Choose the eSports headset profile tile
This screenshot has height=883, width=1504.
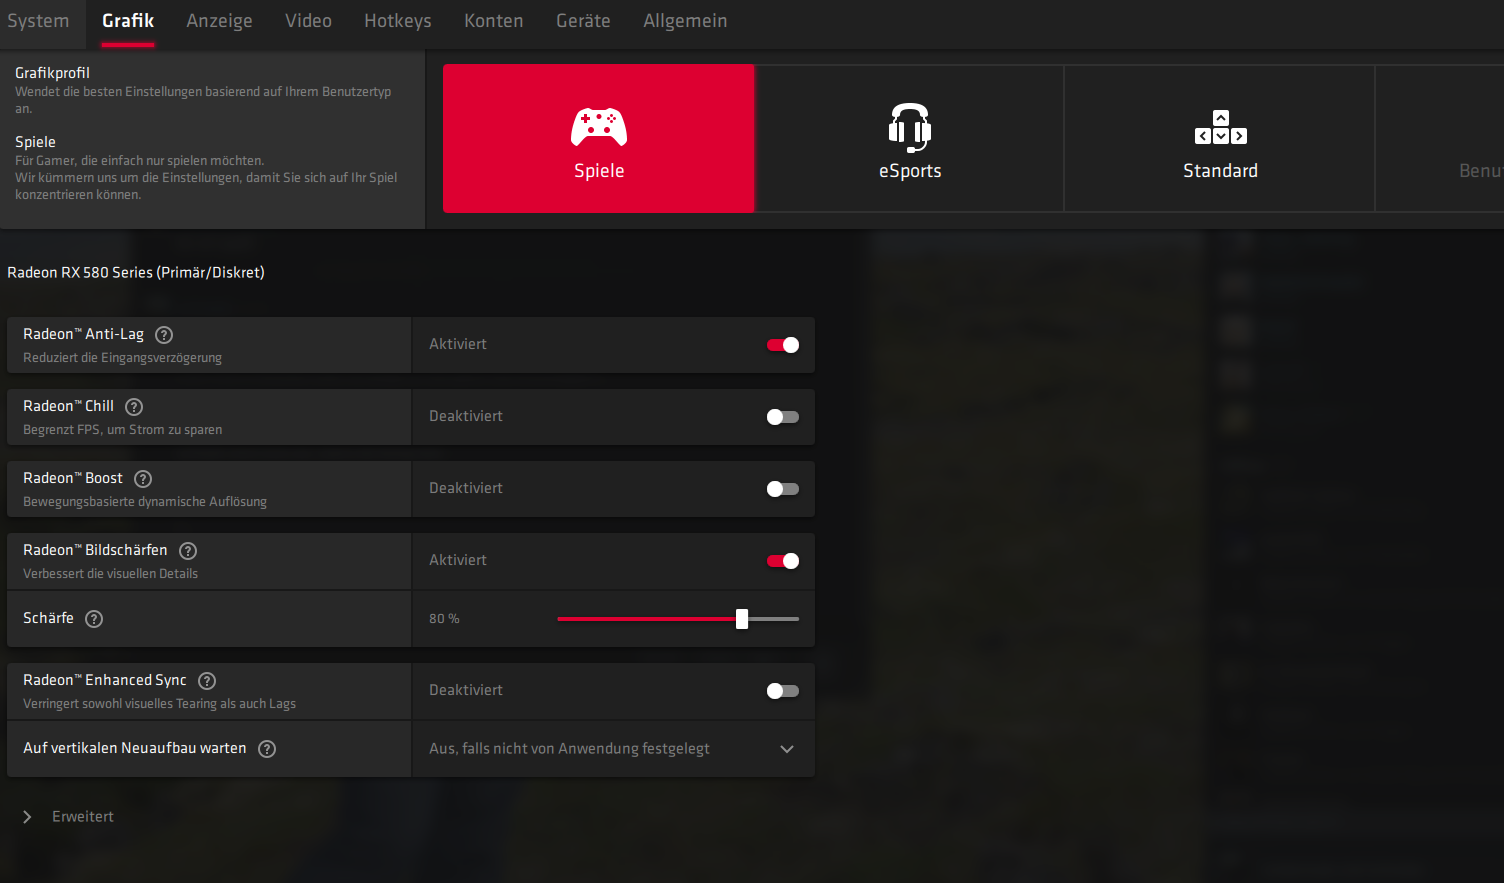[x=909, y=138]
